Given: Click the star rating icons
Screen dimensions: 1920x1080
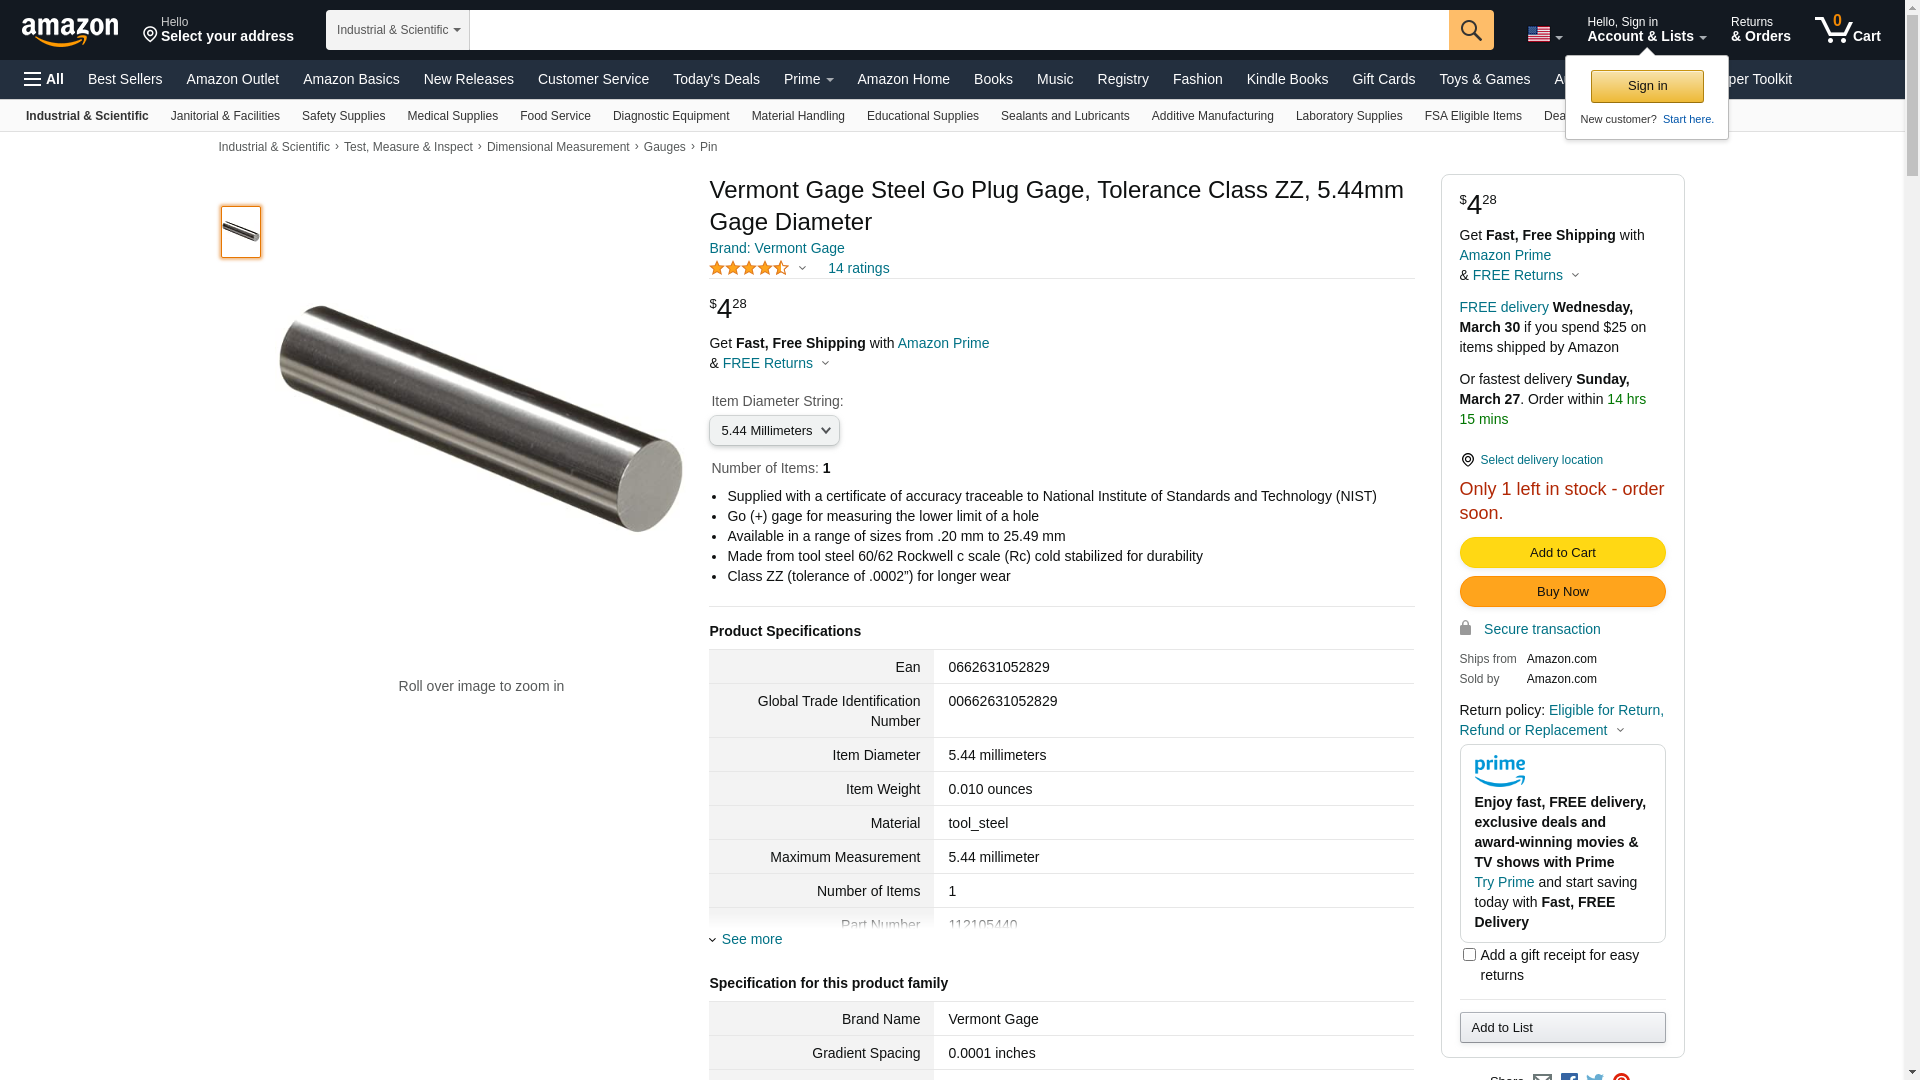Looking at the screenshot, I should tap(749, 268).
